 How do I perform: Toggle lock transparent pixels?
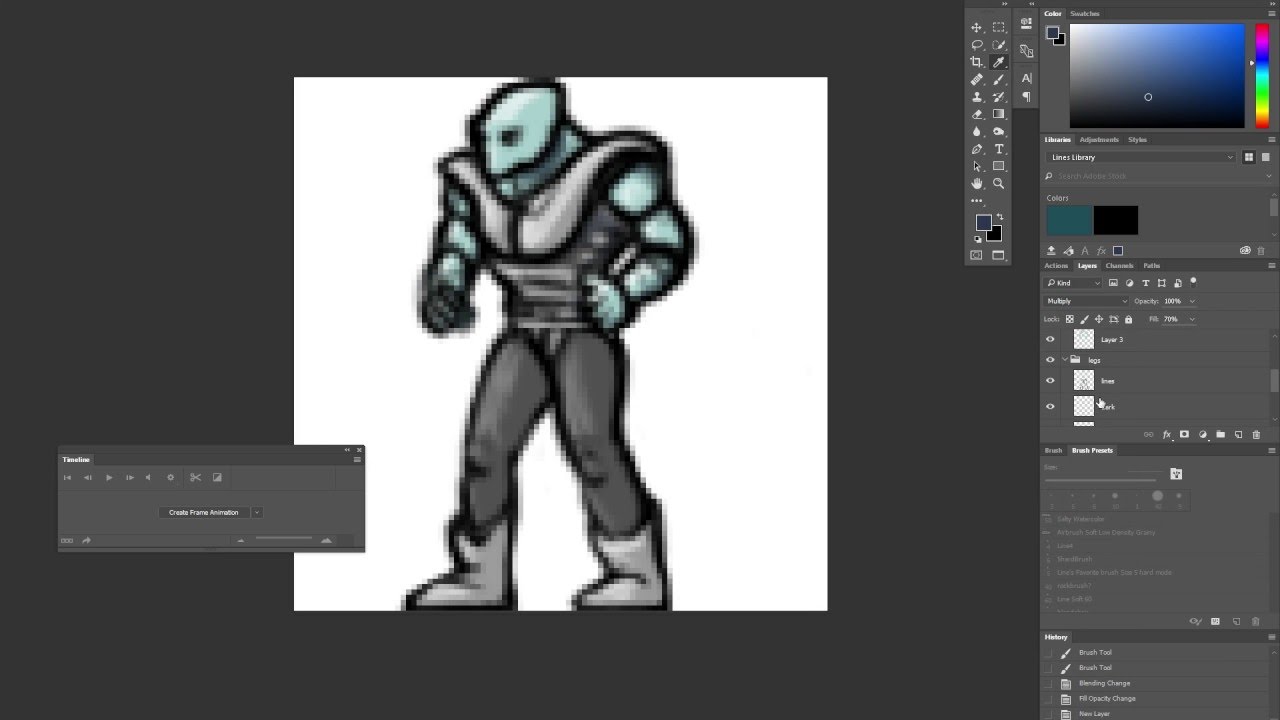pos(1070,319)
